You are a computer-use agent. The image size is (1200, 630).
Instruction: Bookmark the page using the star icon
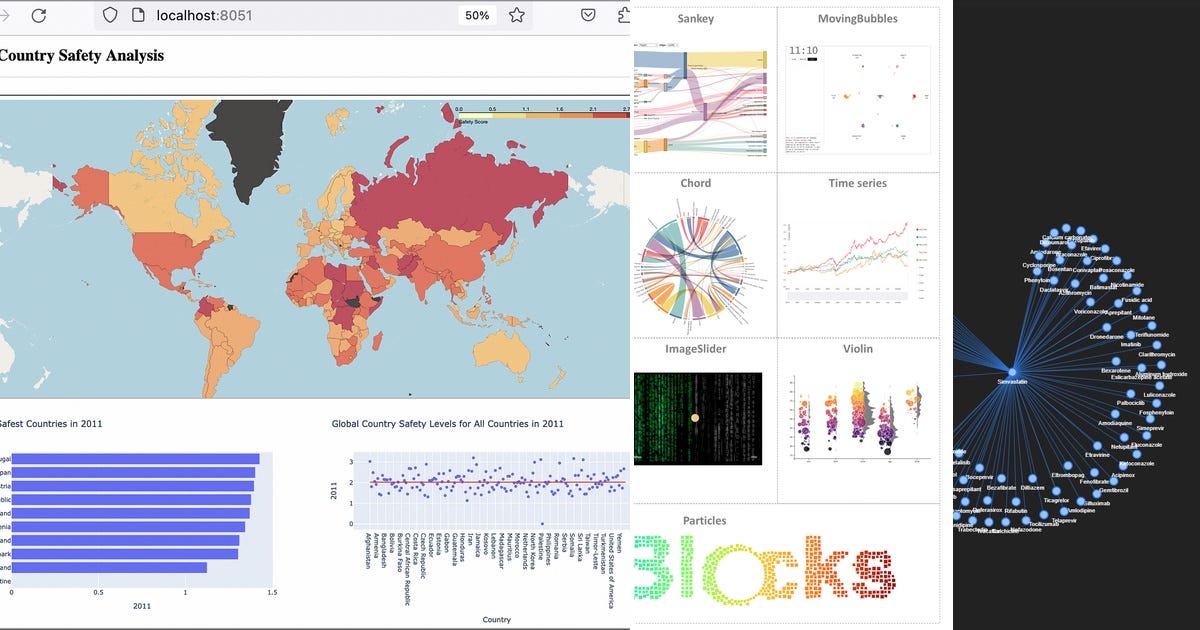515,15
